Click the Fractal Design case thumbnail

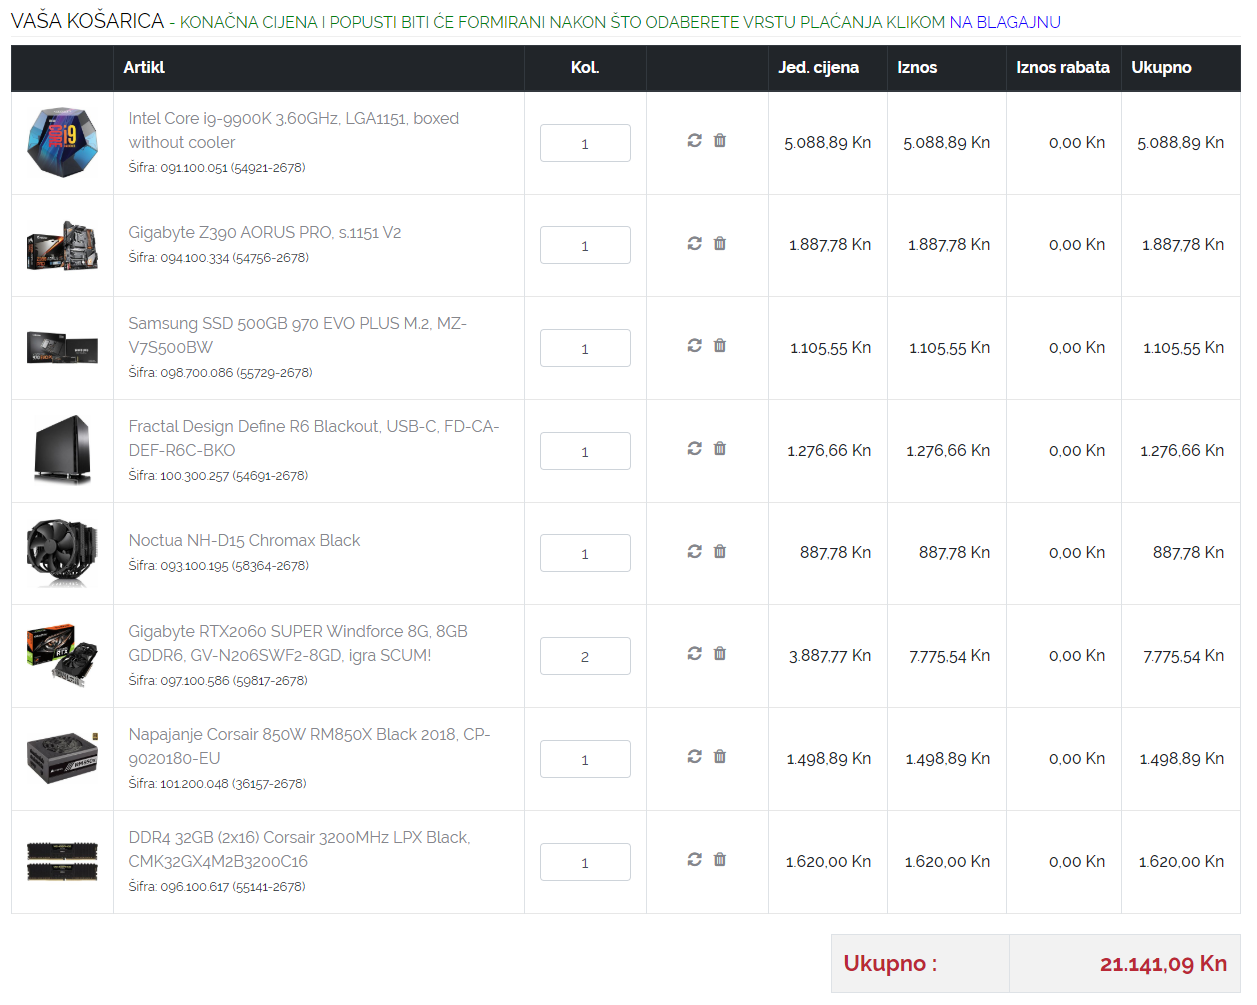point(62,451)
